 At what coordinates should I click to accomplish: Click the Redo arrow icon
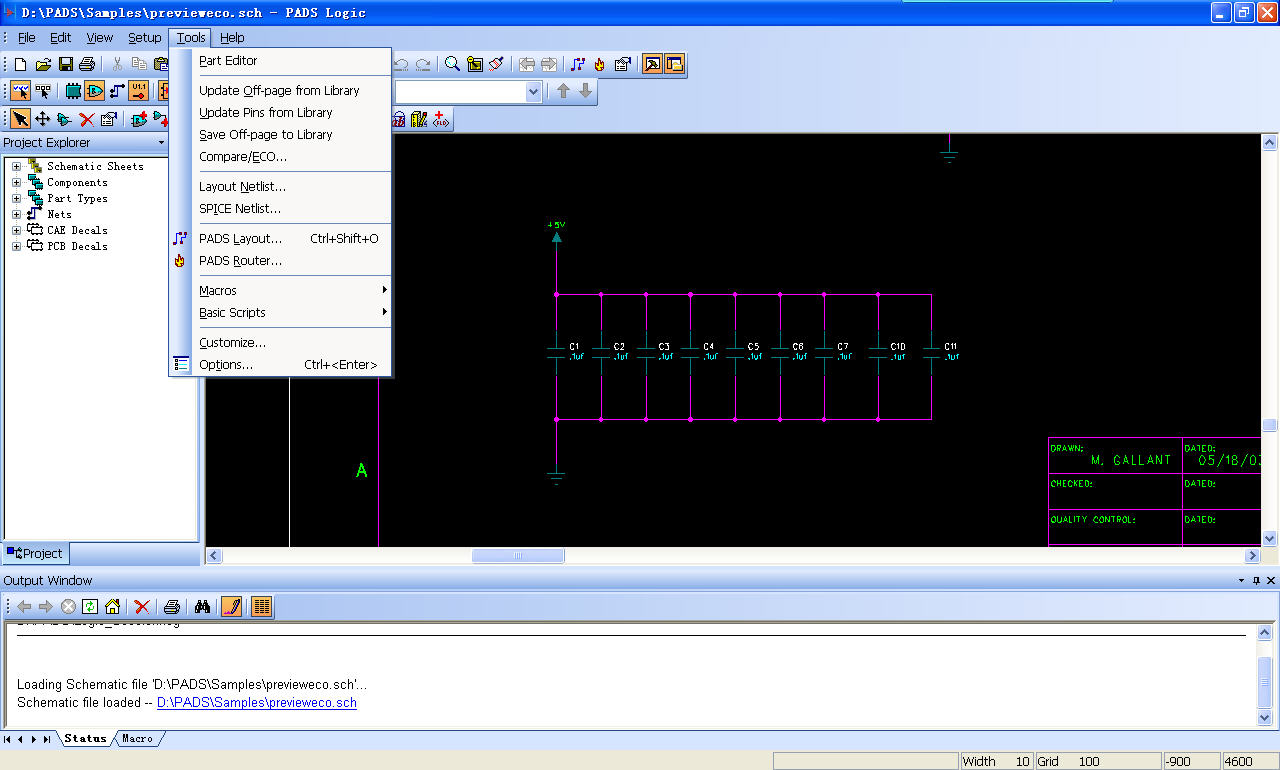(x=423, y=64)
